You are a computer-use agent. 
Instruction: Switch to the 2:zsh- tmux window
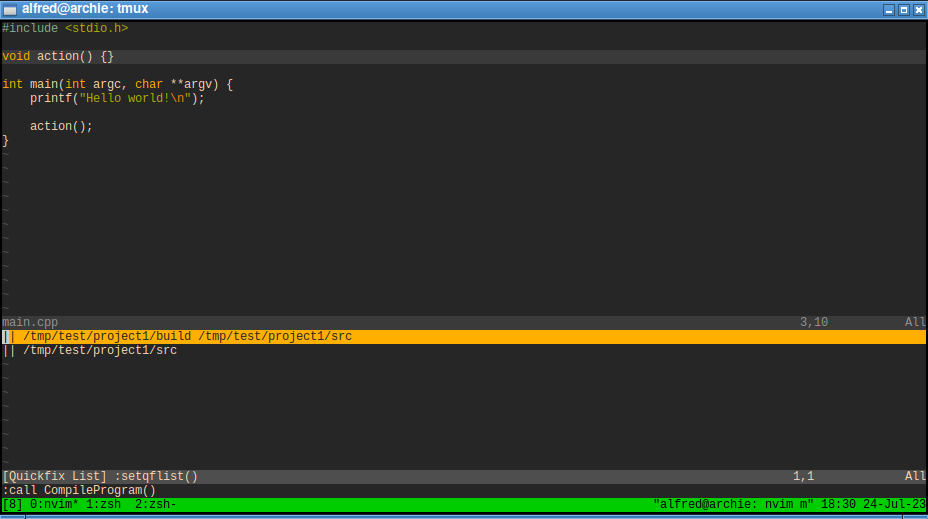(156, 504)
